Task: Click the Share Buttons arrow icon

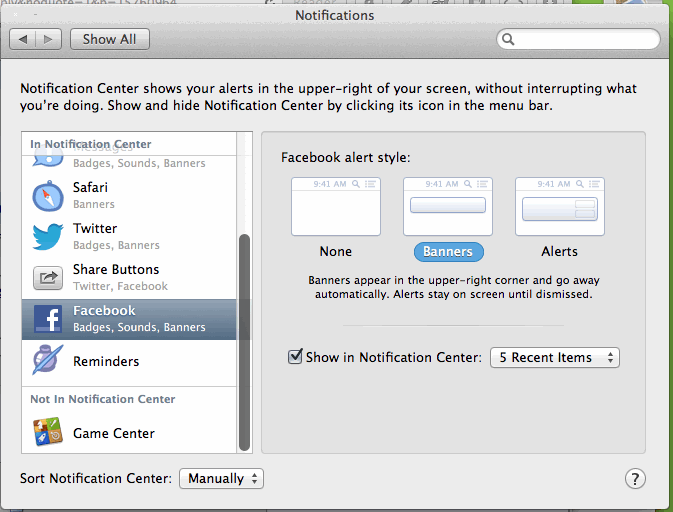Action: (48, 277)
